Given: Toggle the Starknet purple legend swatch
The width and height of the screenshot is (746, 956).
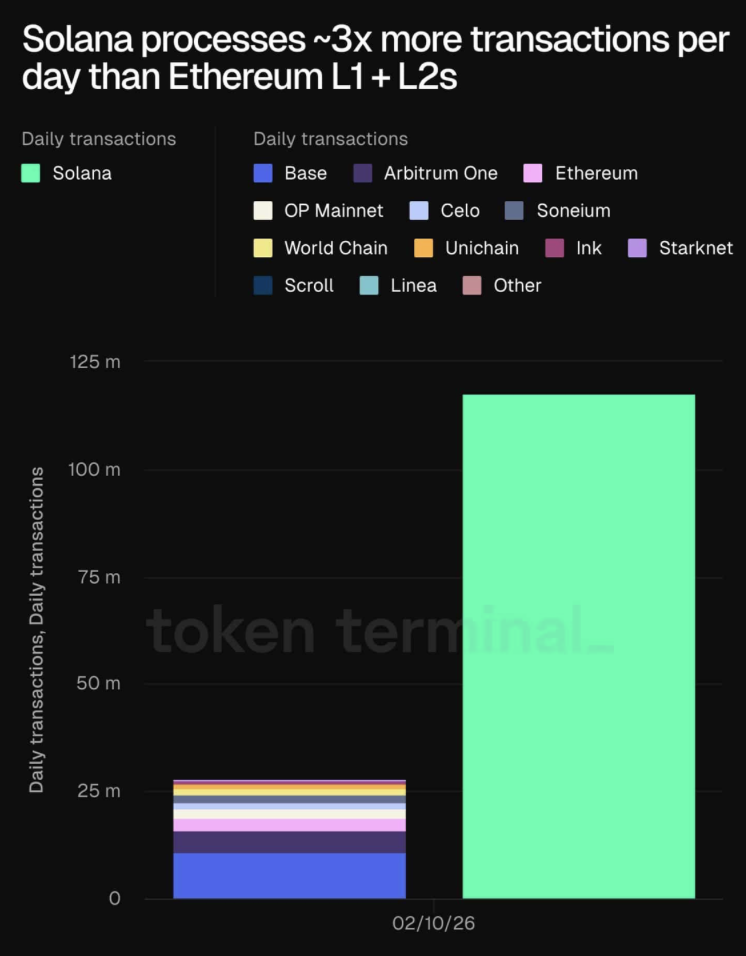Looking at the screenshot, I should tap(638, 248).
